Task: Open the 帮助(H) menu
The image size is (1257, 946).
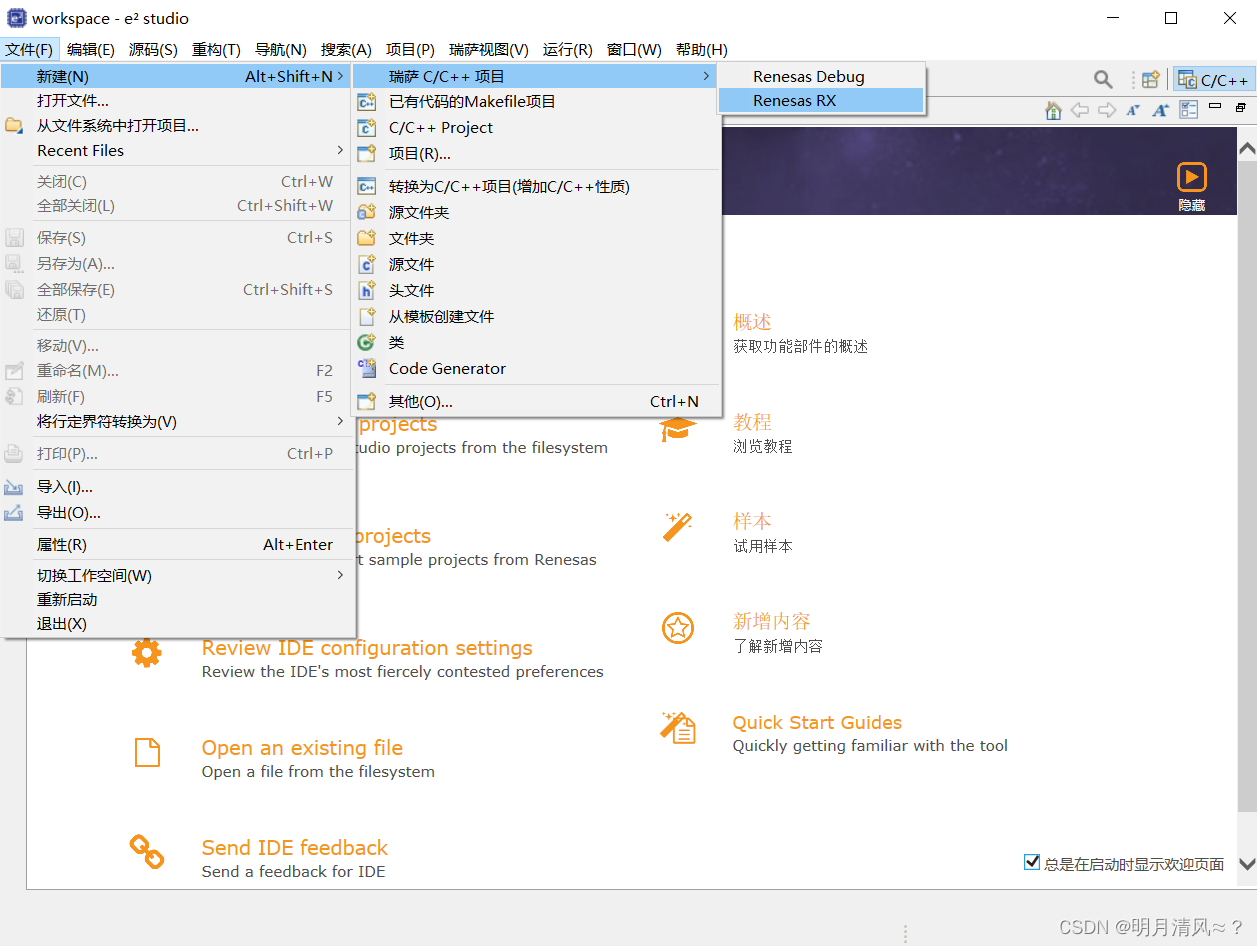Action: 702,49
